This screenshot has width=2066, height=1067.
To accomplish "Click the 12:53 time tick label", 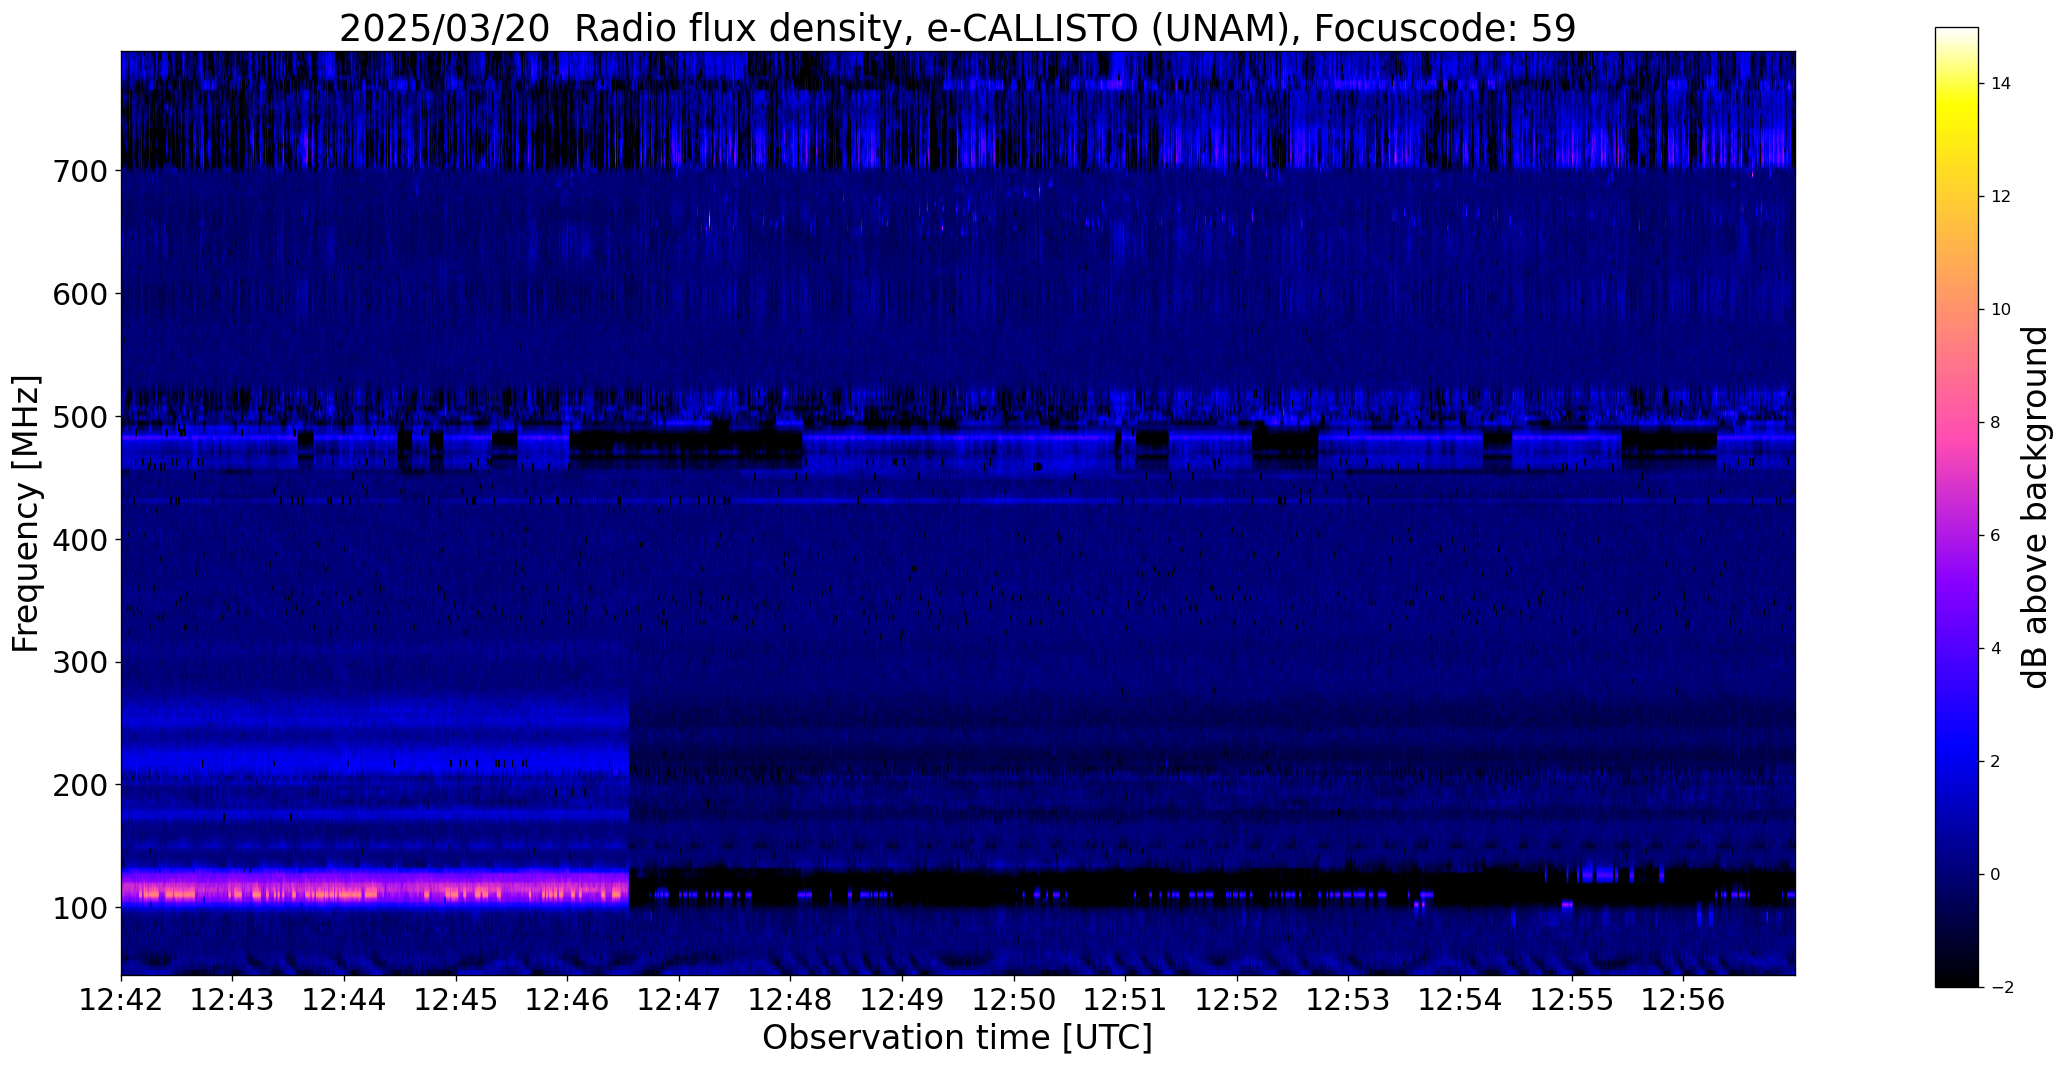I will coord(1349,999).
